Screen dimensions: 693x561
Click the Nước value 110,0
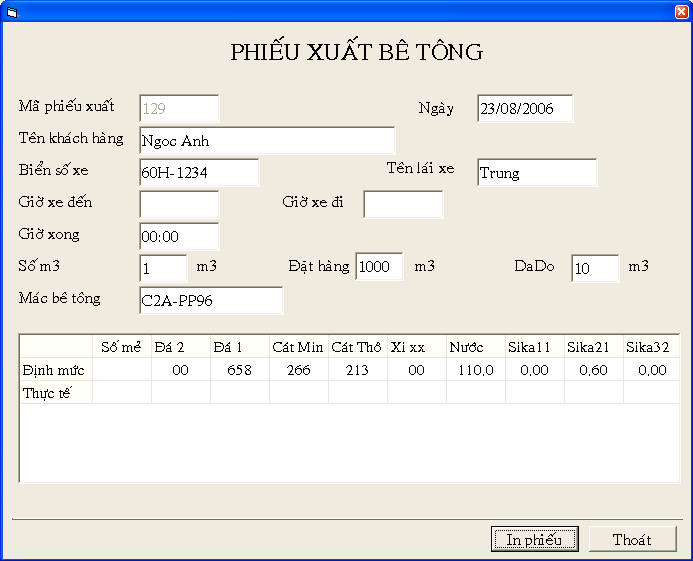click(476, 370)
